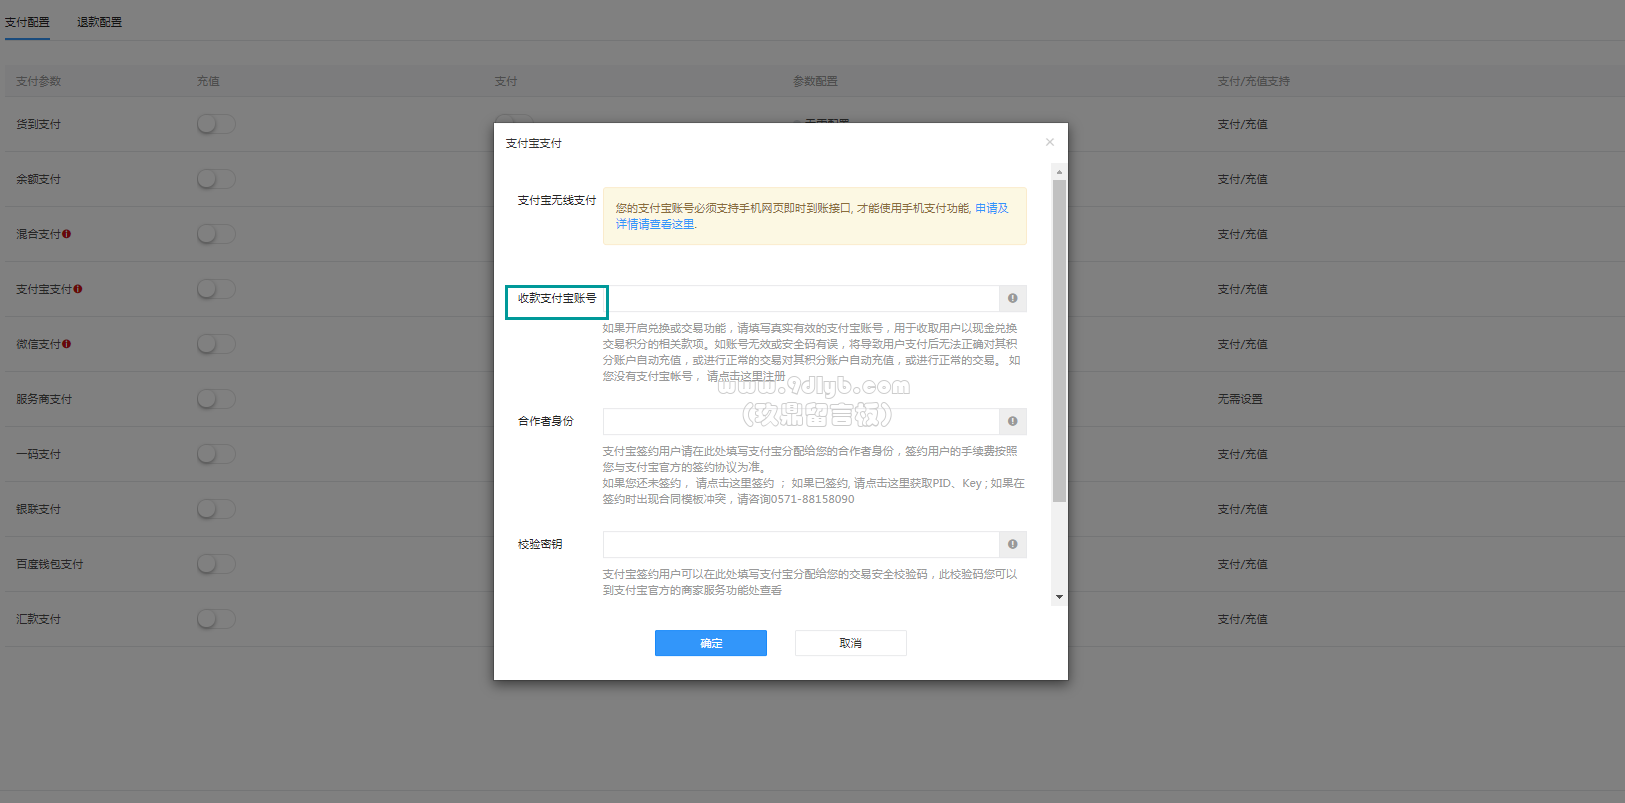Click 收款支付宝账号 label in dialog
Image resolution: width=1625 pixels, height=803 pixels.
point(557,298)
